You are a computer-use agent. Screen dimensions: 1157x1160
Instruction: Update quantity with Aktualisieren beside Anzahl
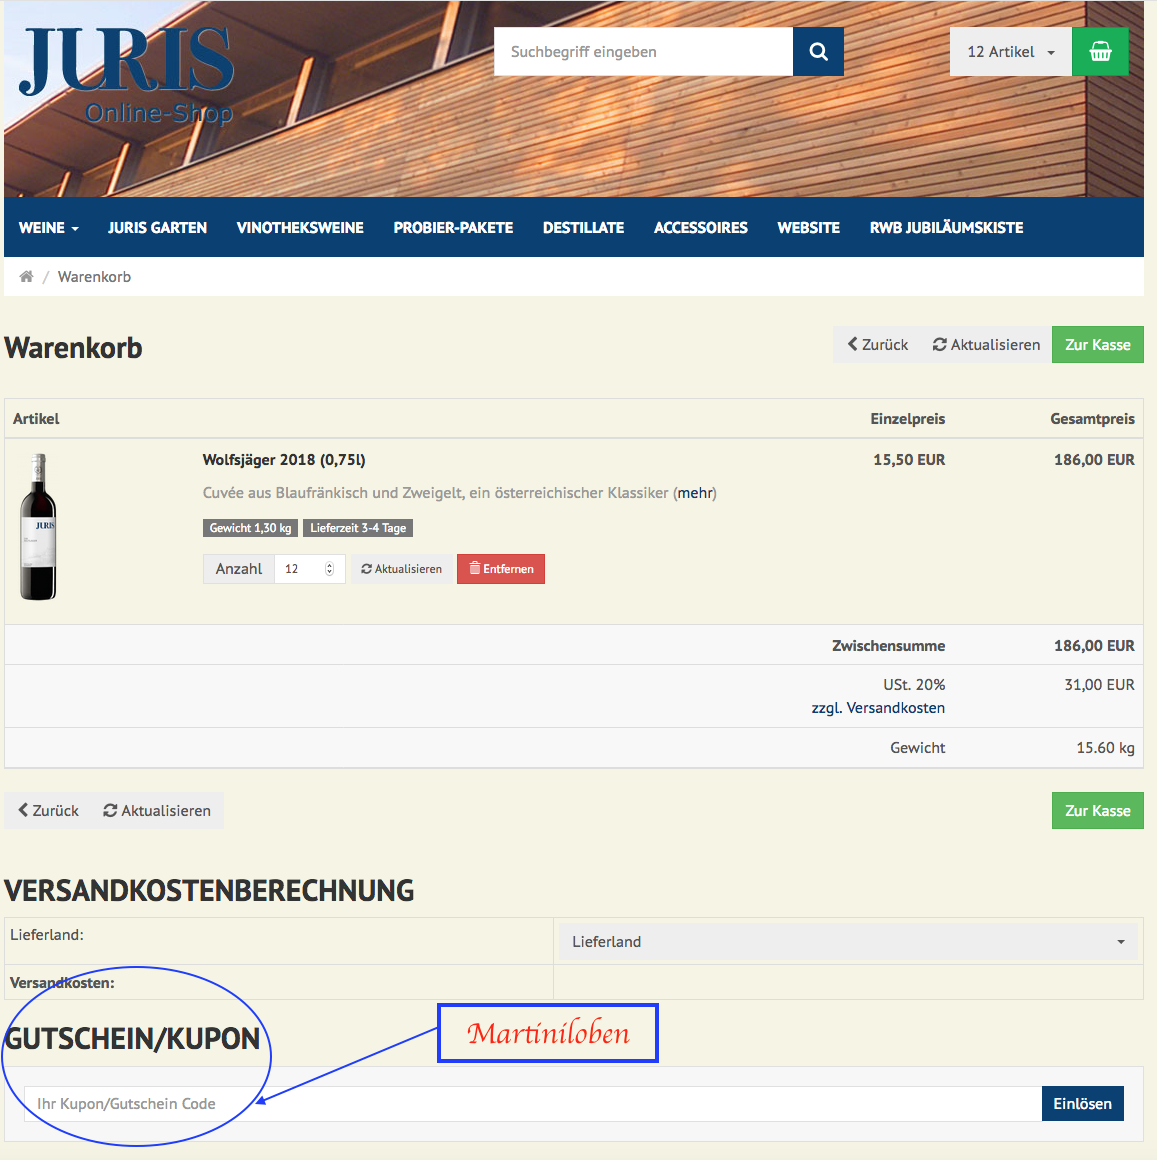[x=402, y=569]
